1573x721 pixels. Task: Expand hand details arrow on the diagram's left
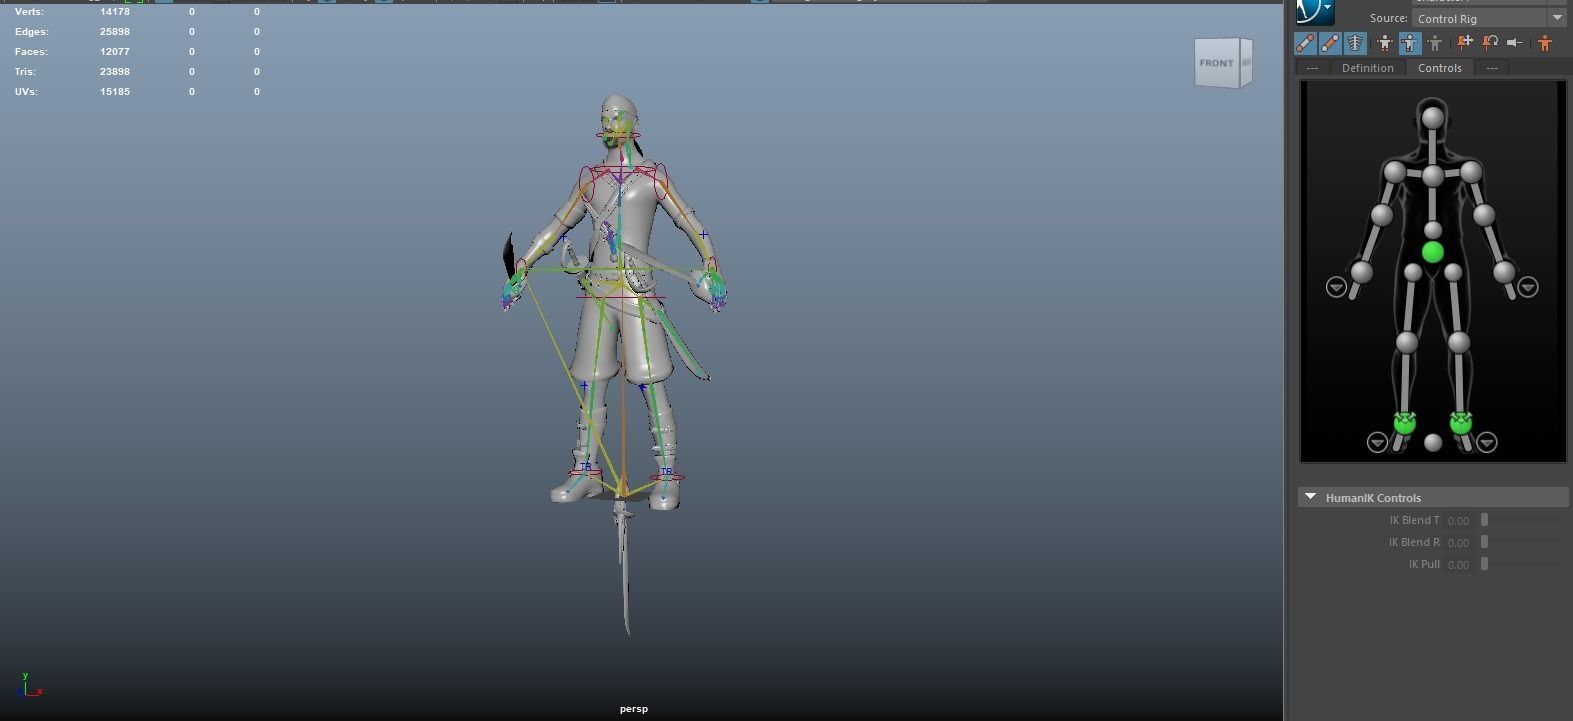point(1336,287)
